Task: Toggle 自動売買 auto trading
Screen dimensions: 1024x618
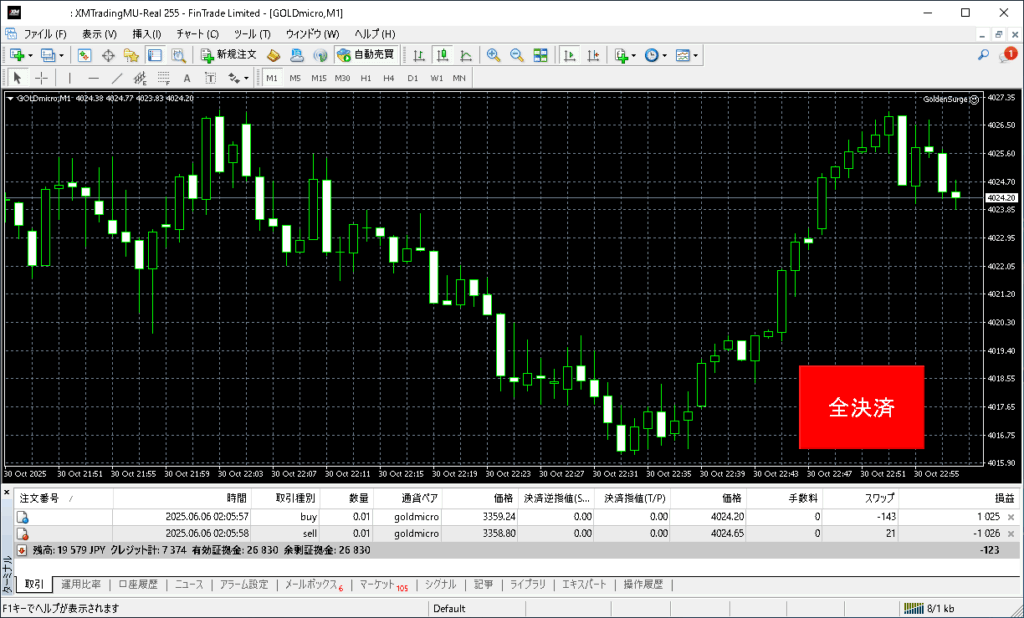Action: [366, 55]
